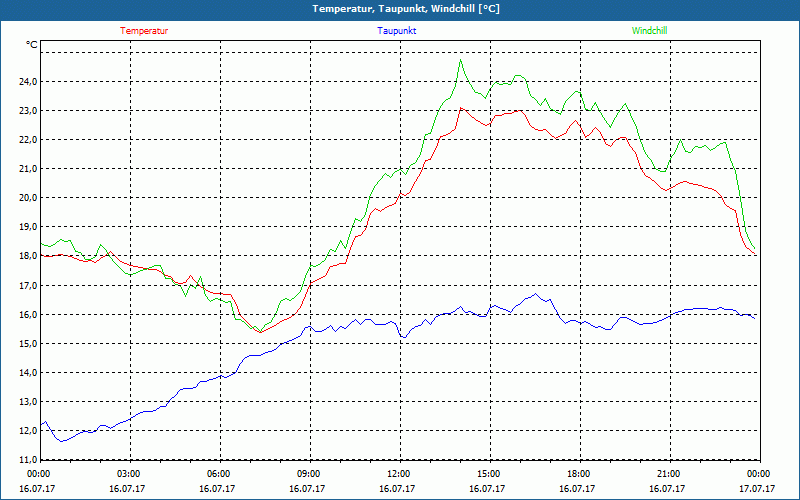Screen dimensions: 800x500
Task: Click the 13,0 y-axis value
Action: pos(28,402)
